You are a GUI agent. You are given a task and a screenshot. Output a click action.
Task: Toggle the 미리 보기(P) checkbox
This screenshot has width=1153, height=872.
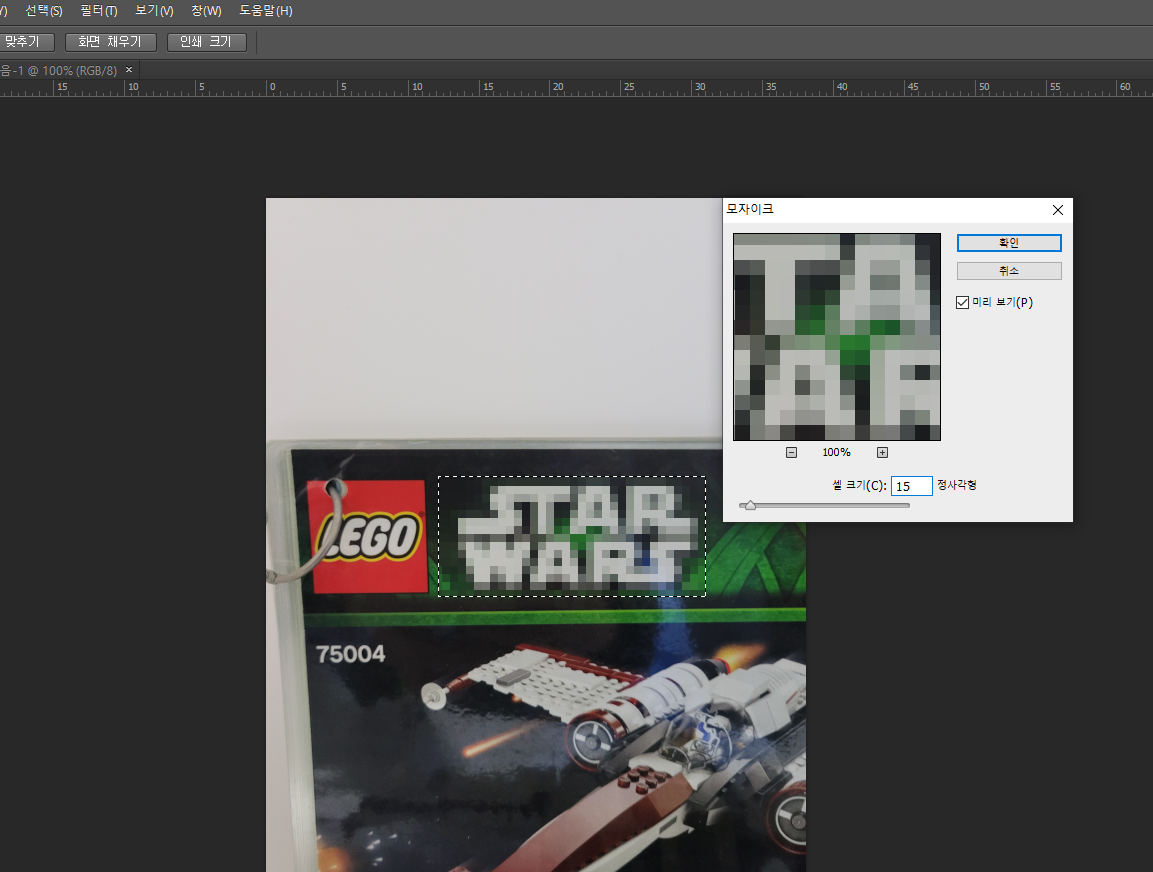tap(962, 302)
